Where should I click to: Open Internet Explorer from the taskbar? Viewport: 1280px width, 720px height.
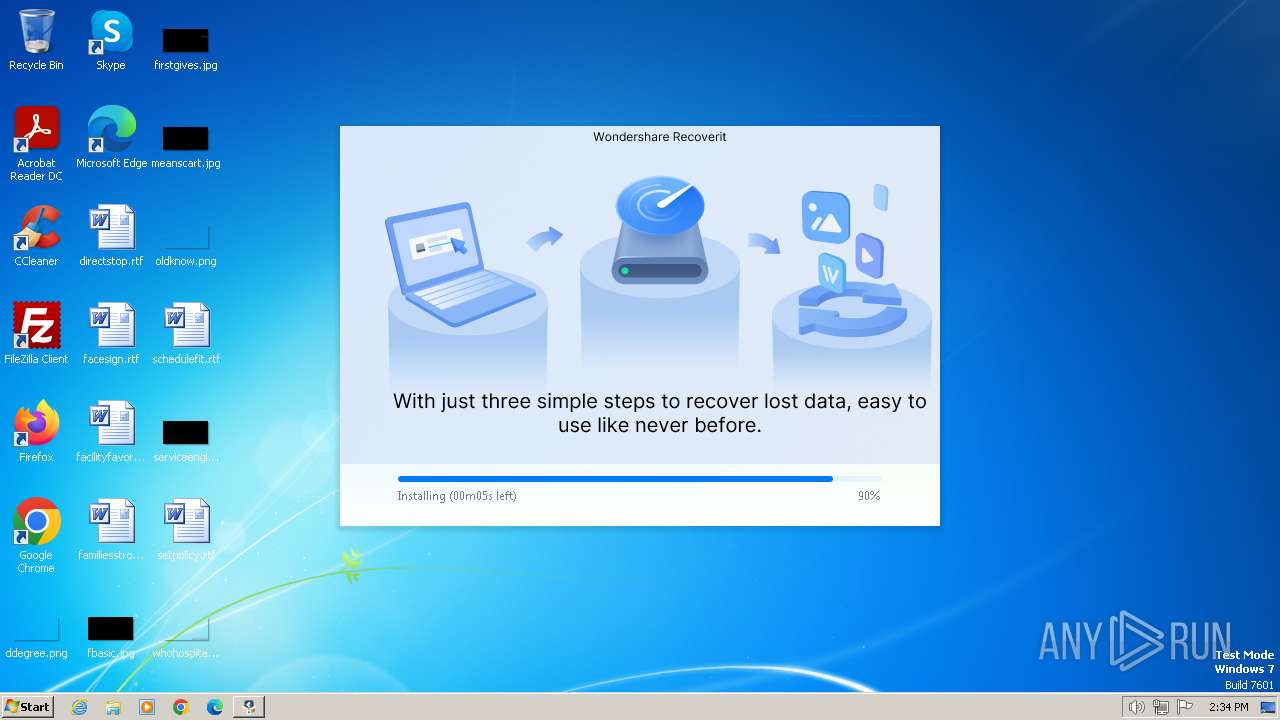point(79,707)
